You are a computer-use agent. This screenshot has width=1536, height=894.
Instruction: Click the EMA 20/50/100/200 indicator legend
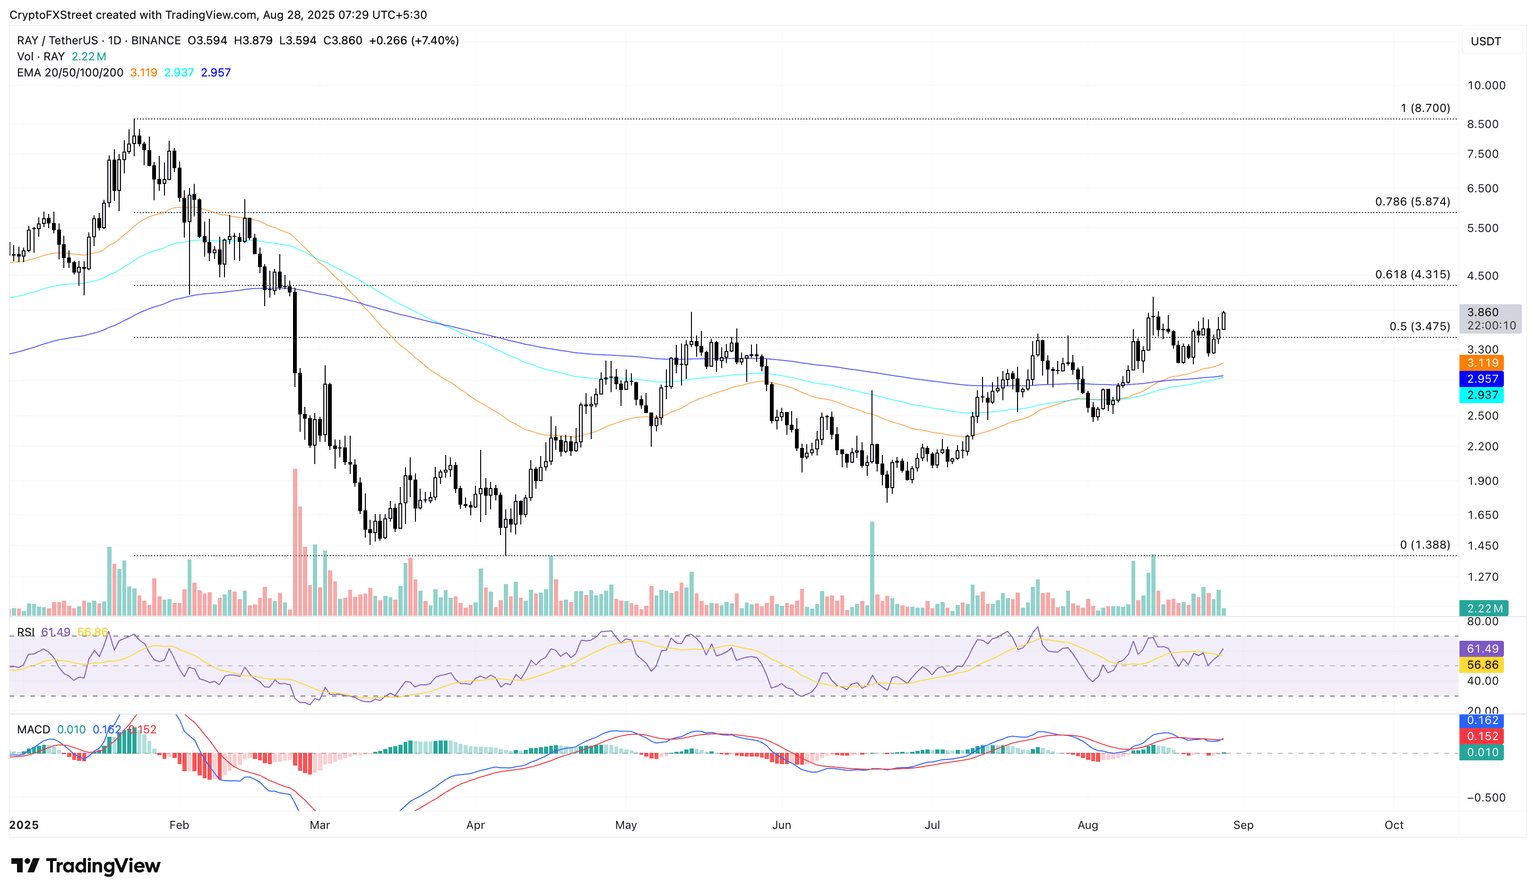[70, 73]
